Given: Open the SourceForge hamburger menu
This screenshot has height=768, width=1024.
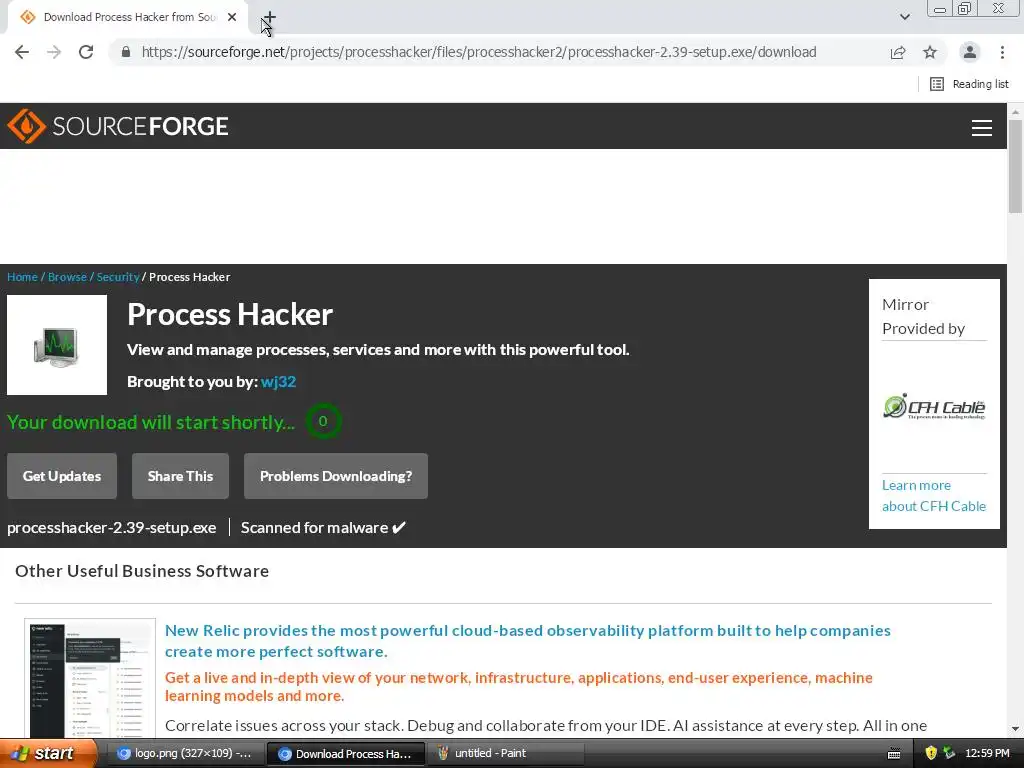Looking at the screenshot, I should (x=982, y=127).
